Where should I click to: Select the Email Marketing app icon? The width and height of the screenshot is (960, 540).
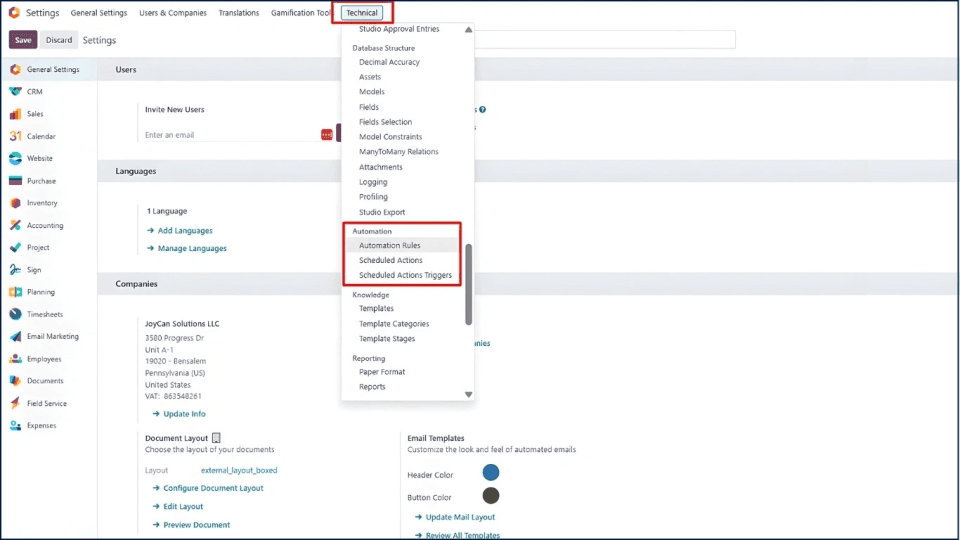tap(15, 336)
